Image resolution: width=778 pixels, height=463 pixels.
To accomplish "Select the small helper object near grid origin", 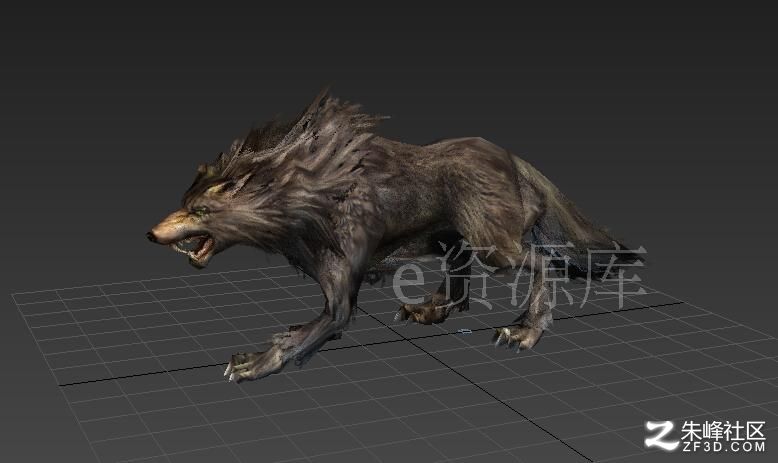I will 464,331.
